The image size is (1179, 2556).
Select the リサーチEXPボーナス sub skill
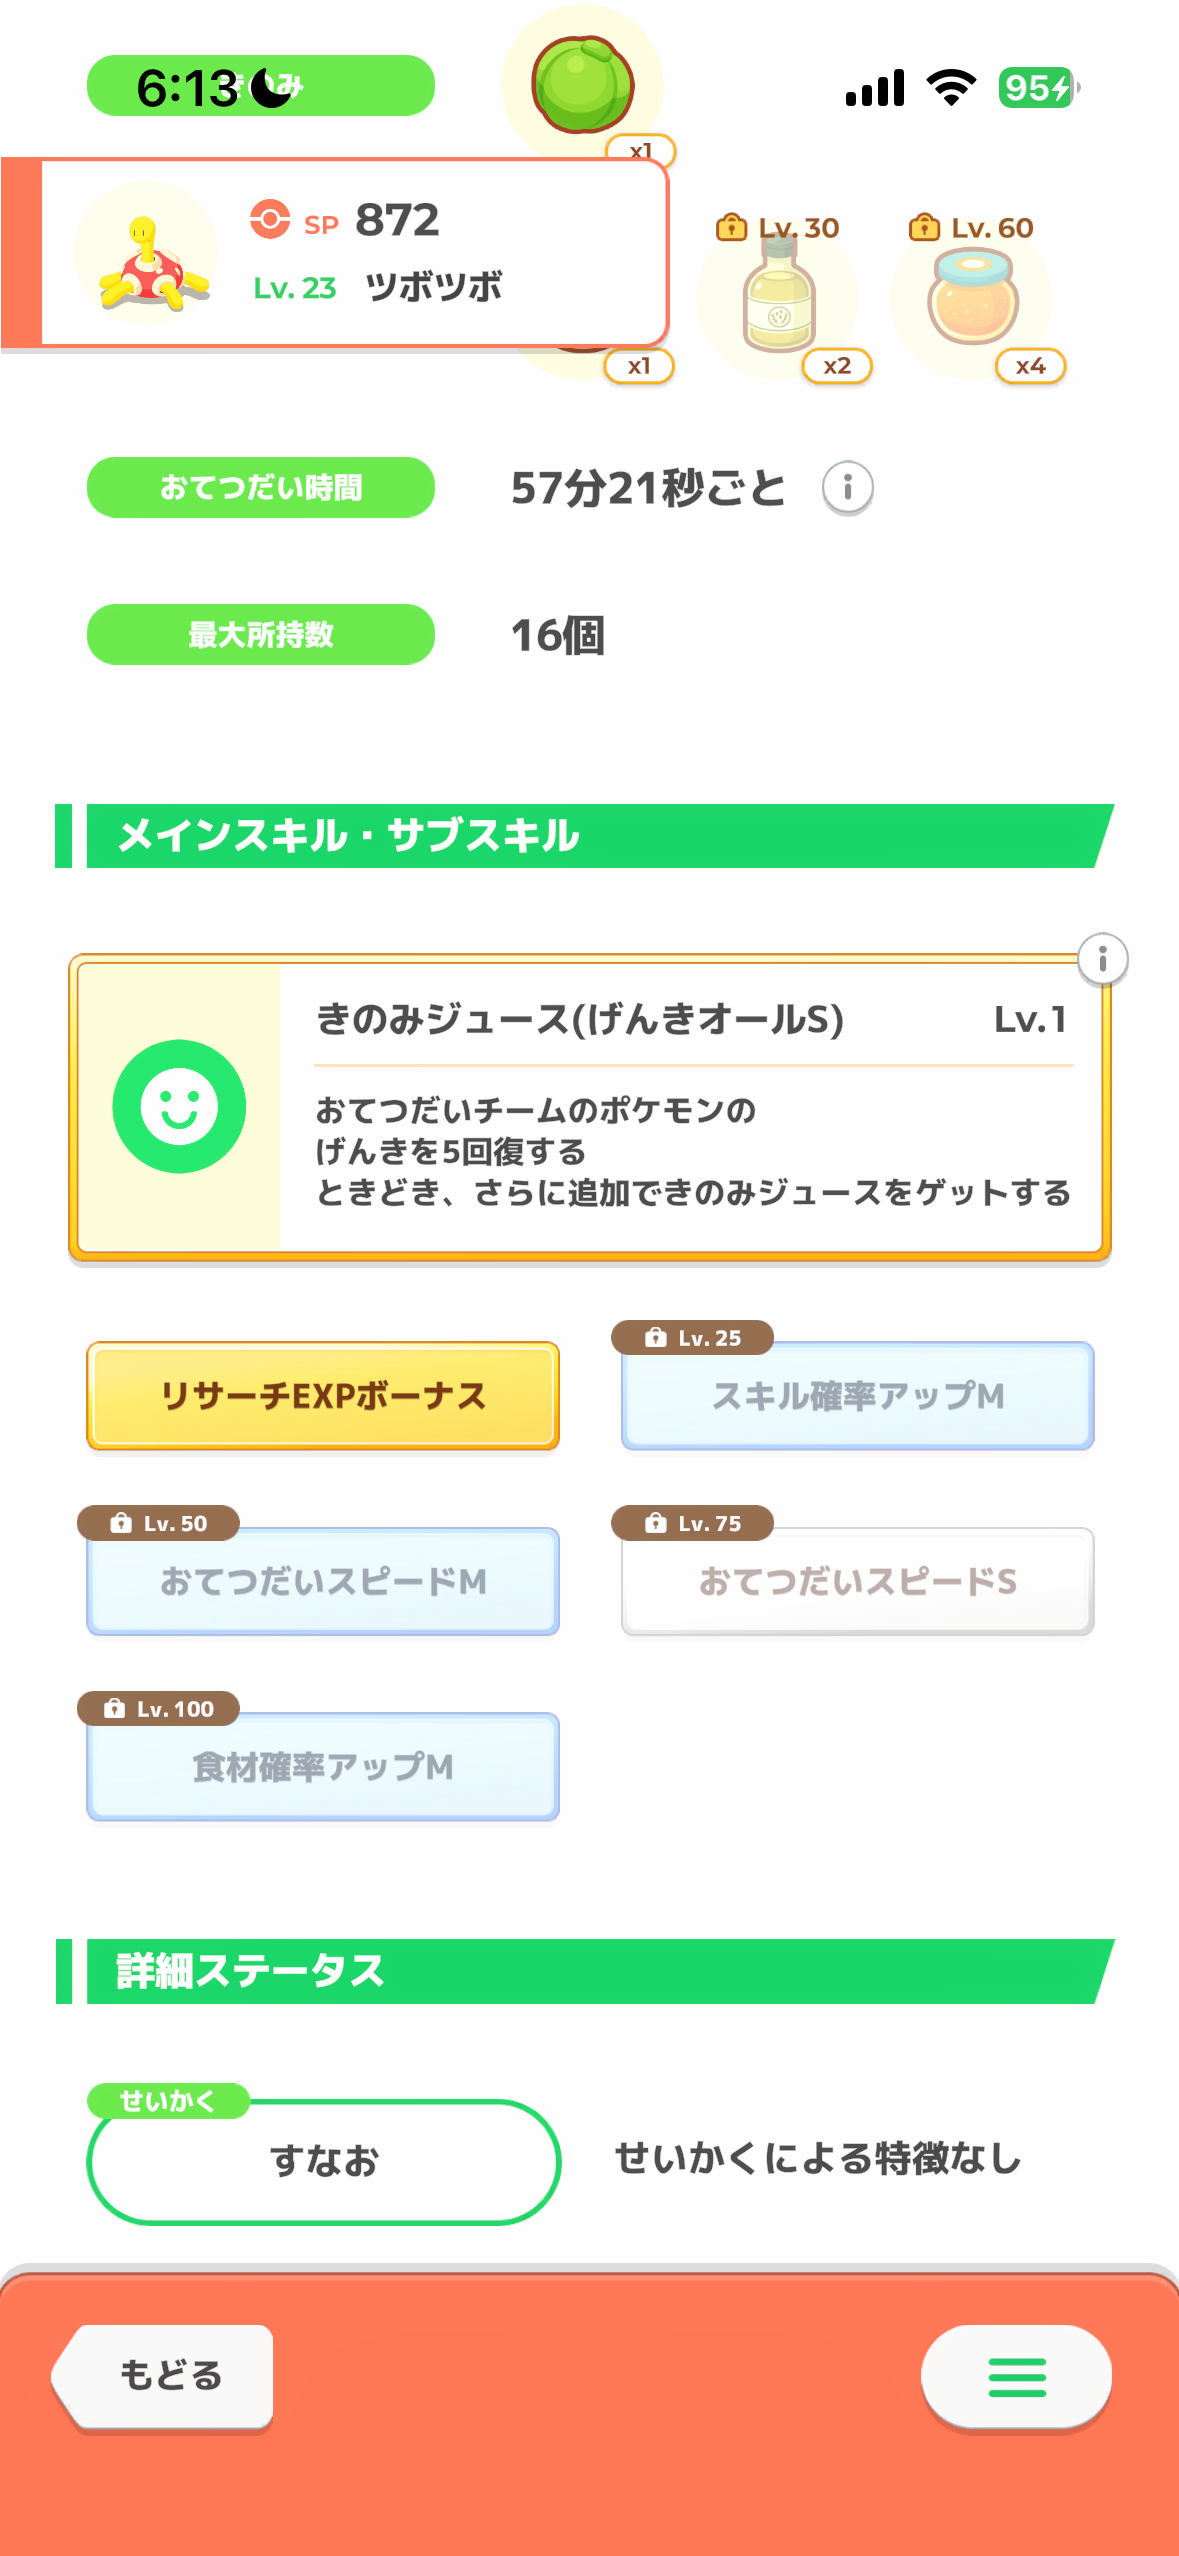point(323,1396)
